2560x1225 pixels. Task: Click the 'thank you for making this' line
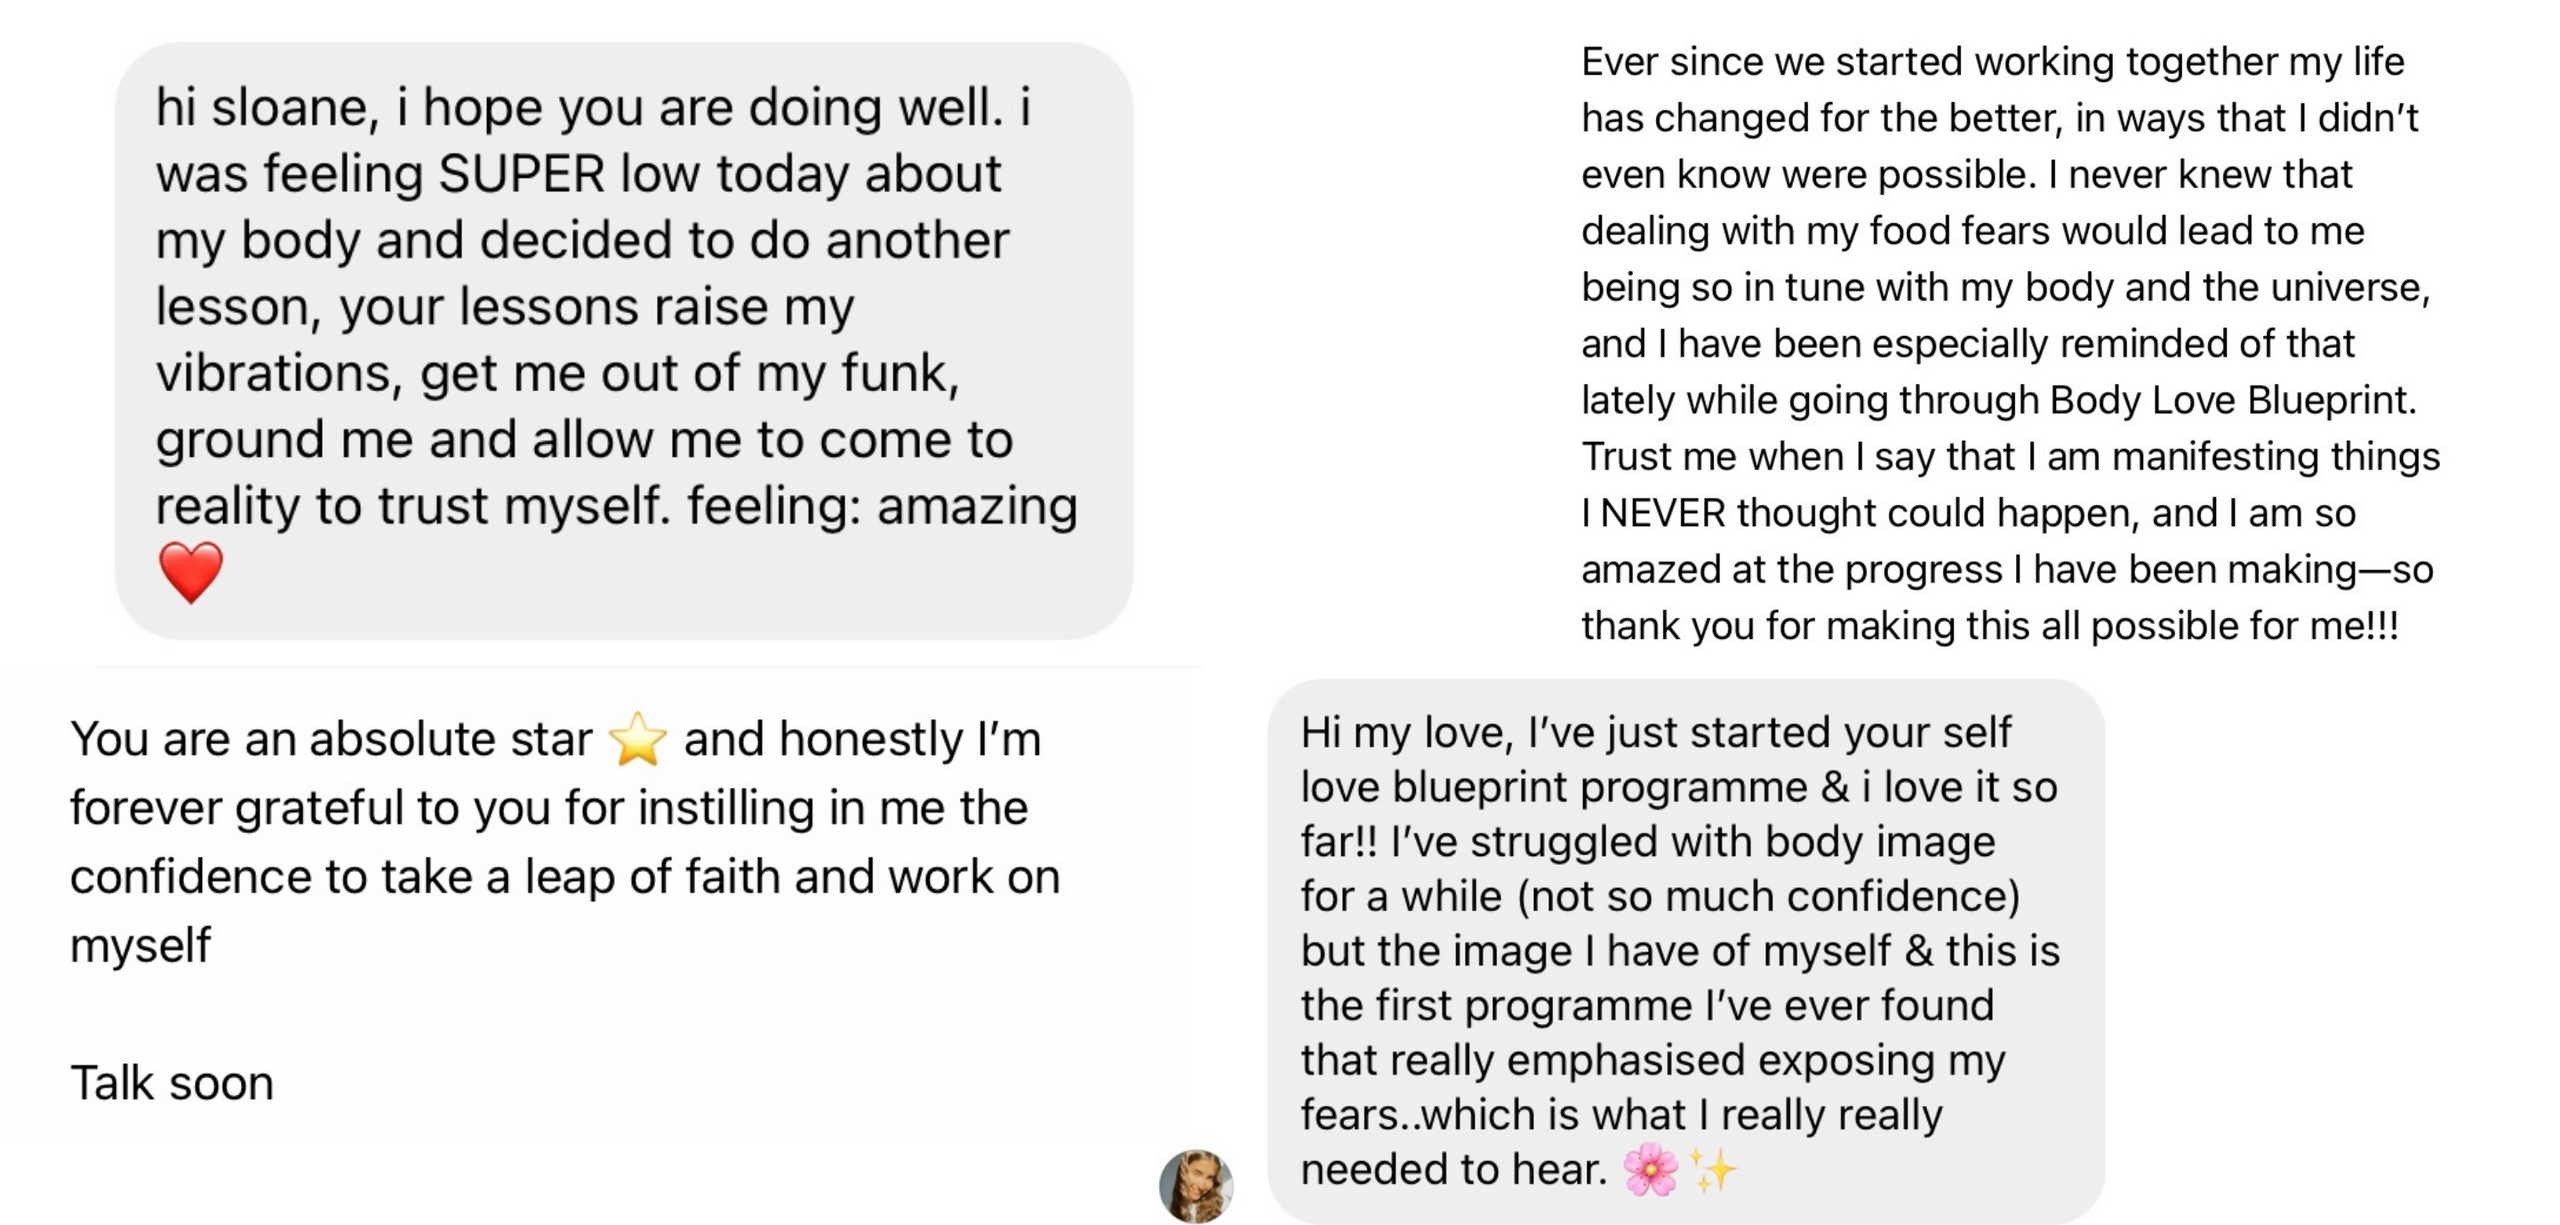1989,626
